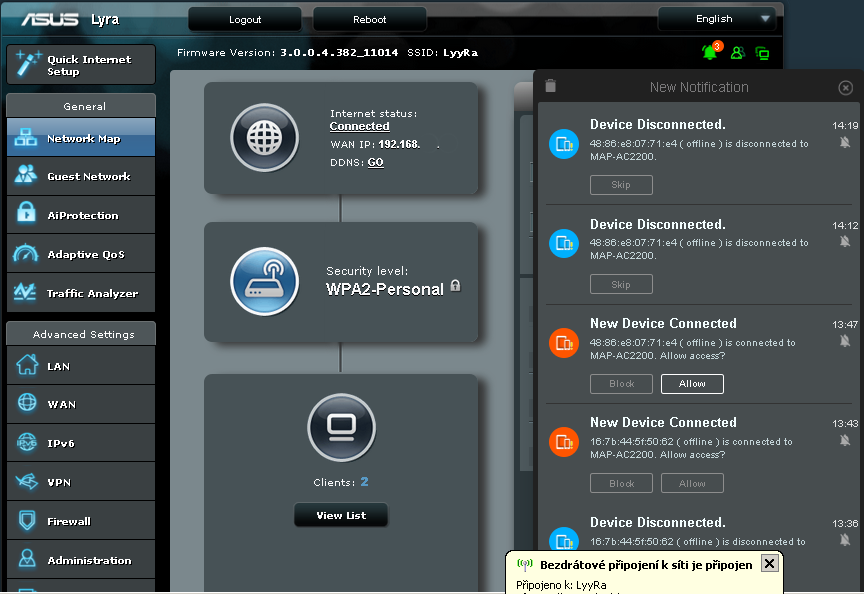The width and height of the screenshot is (864, 594).
Task: Mute the 13:43 New Device Connected notification
Action: click(x=845, y=441)
